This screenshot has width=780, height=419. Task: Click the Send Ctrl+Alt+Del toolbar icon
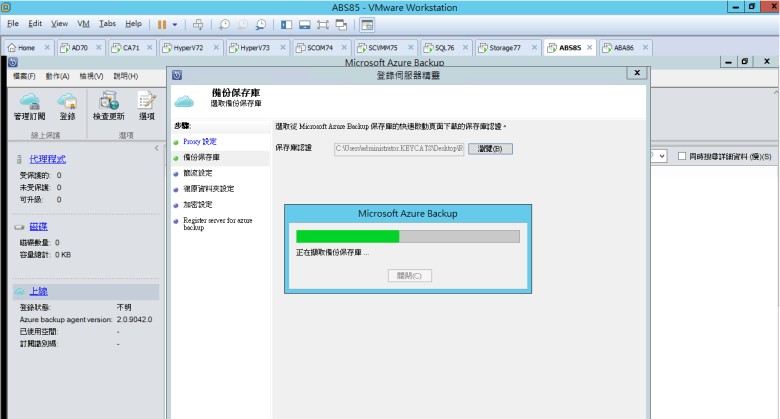[198, 23]
